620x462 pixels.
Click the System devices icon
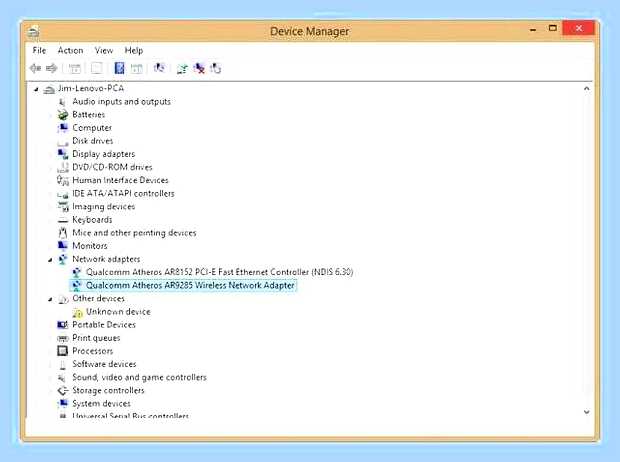click(62, 403)
